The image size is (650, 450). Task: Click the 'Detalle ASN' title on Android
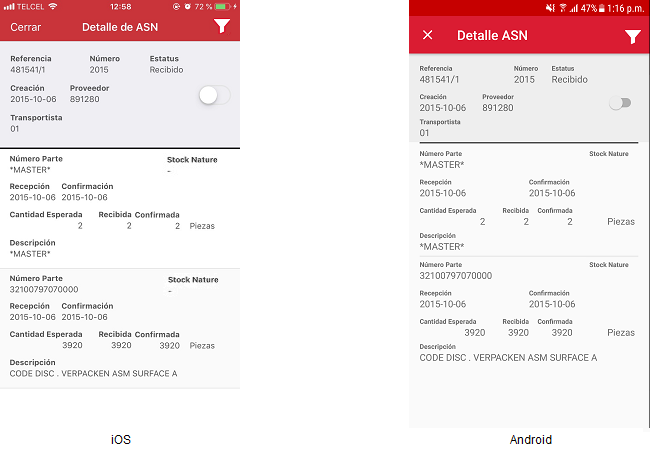[x=492, y=36]
